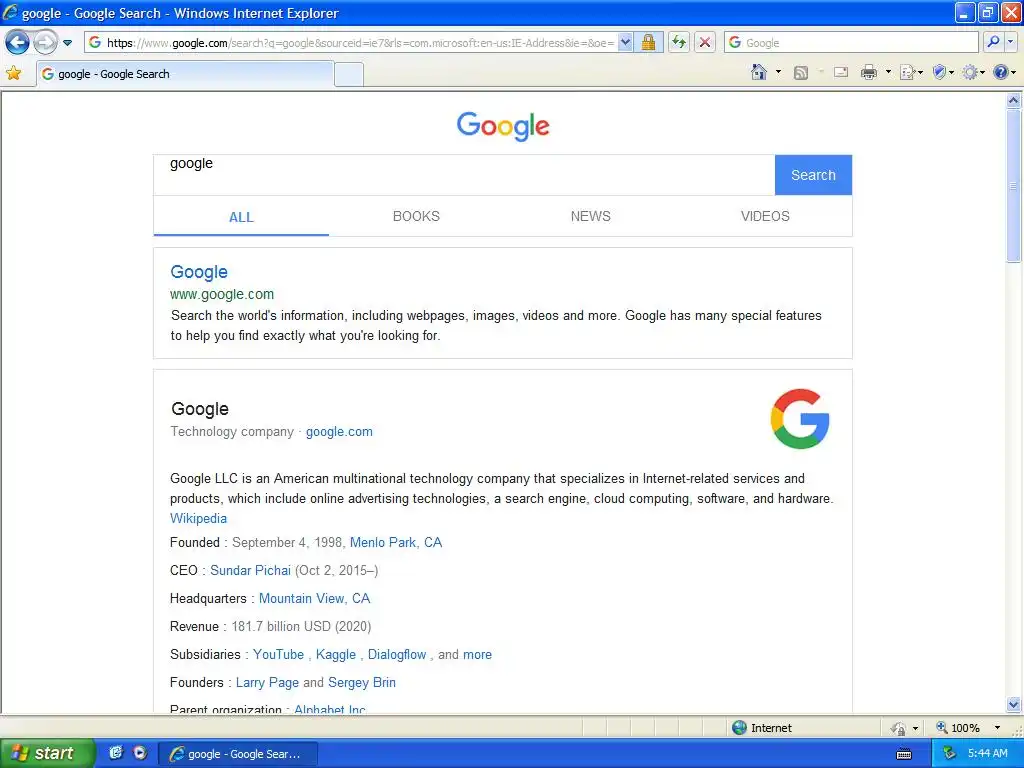Click the Show Desktop quick launch icon
1024x768 pixels.
[116, 753]
